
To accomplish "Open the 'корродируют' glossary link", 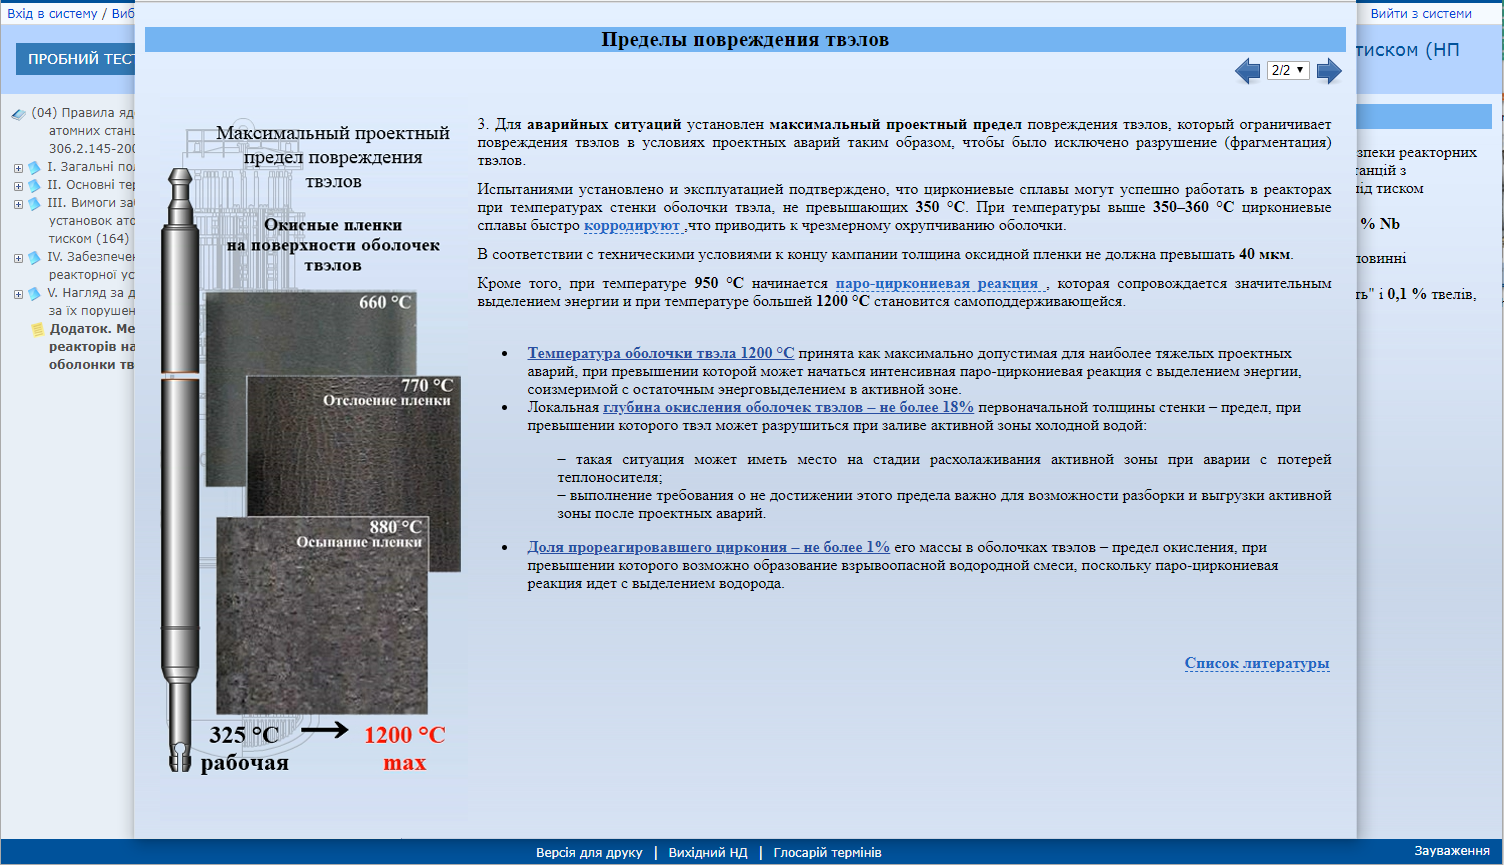I will (x=632, y=225).
